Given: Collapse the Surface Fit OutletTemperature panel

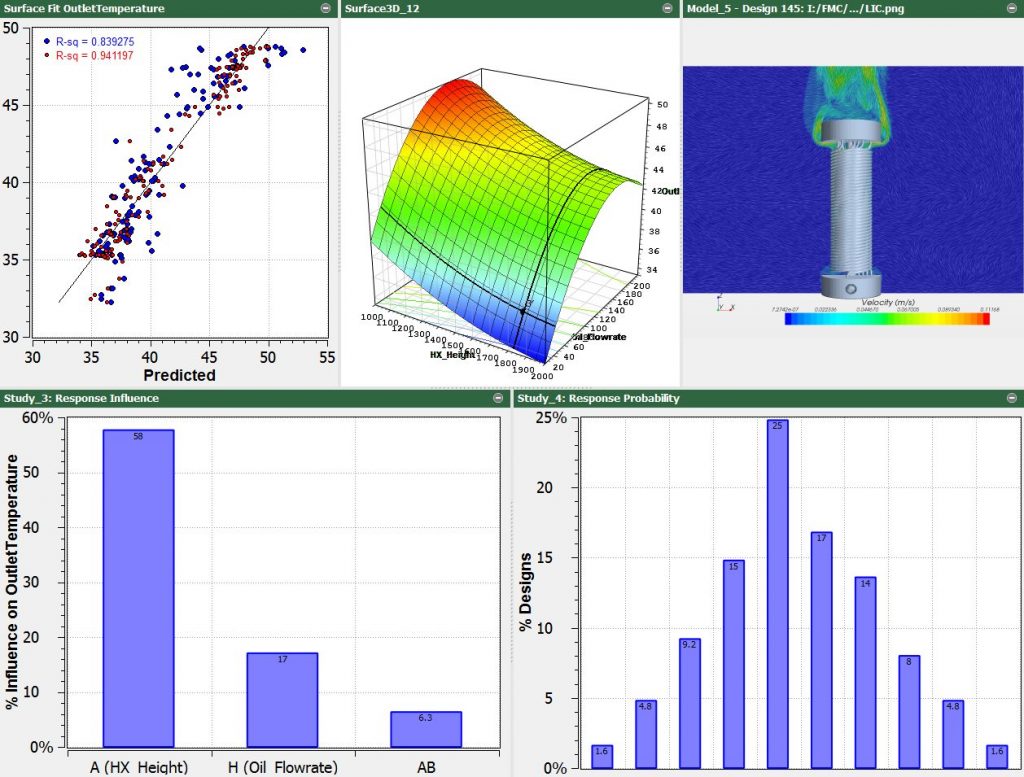Looking at the screenshot, I should [x=326, y=8].
